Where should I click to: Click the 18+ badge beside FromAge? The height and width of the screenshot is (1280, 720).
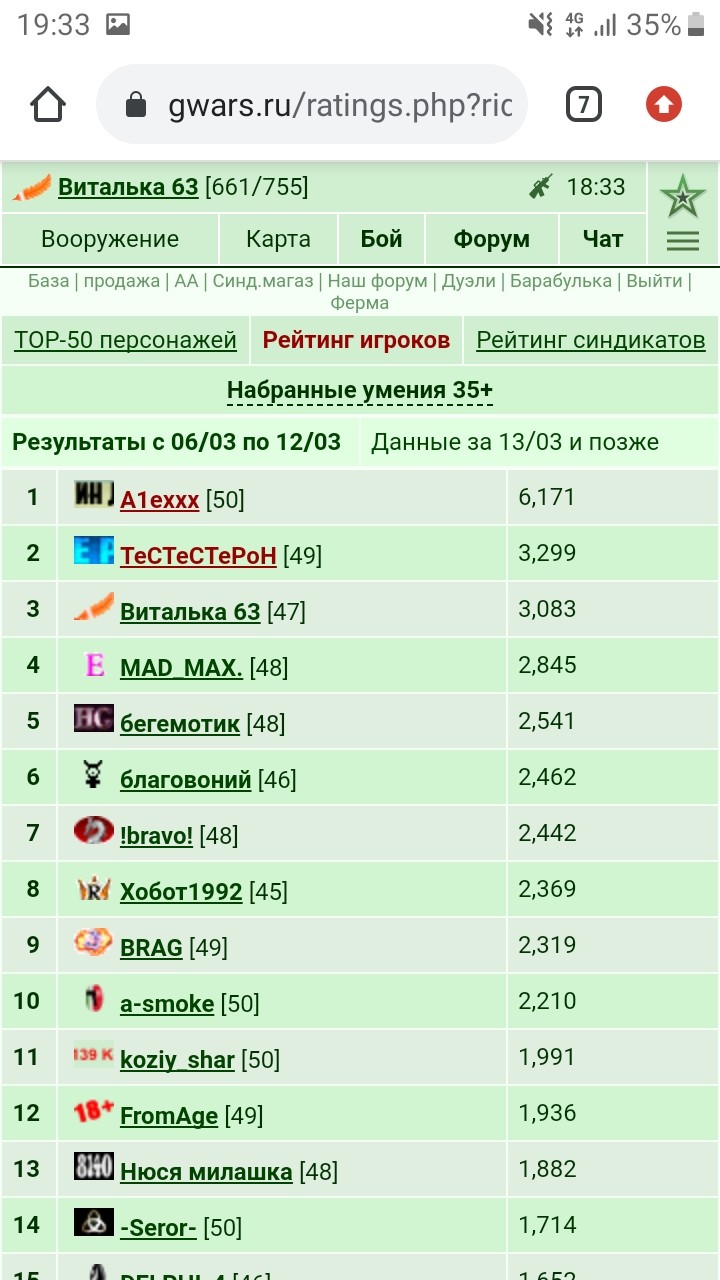pyautogui.click(x=94, y=1111)
